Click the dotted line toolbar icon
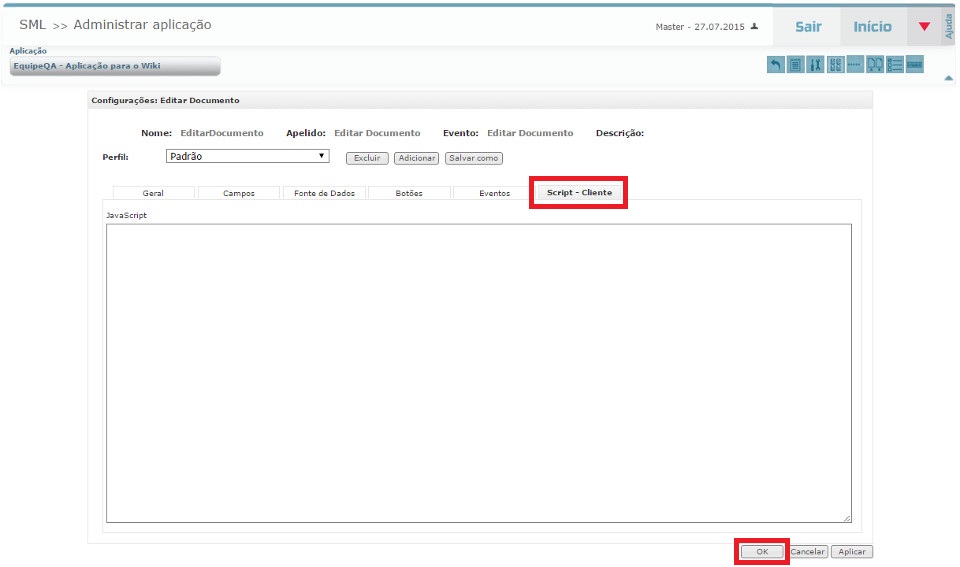 [855, 64]
